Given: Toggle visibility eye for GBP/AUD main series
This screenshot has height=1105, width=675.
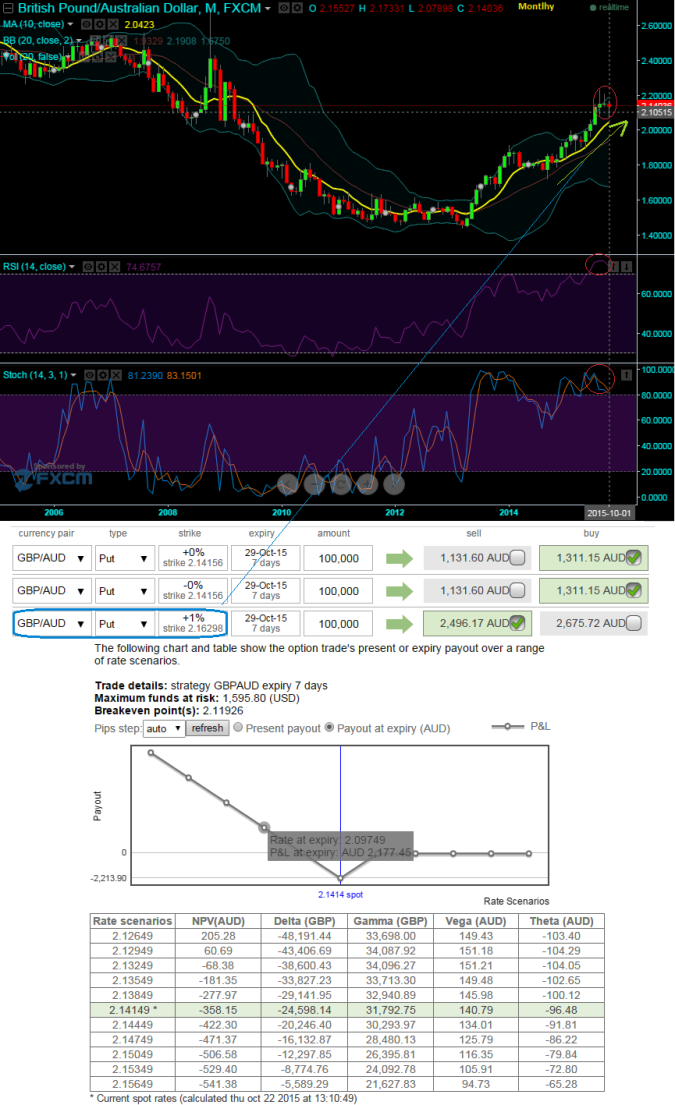Looking at the screenshot, I should [283, 8].
